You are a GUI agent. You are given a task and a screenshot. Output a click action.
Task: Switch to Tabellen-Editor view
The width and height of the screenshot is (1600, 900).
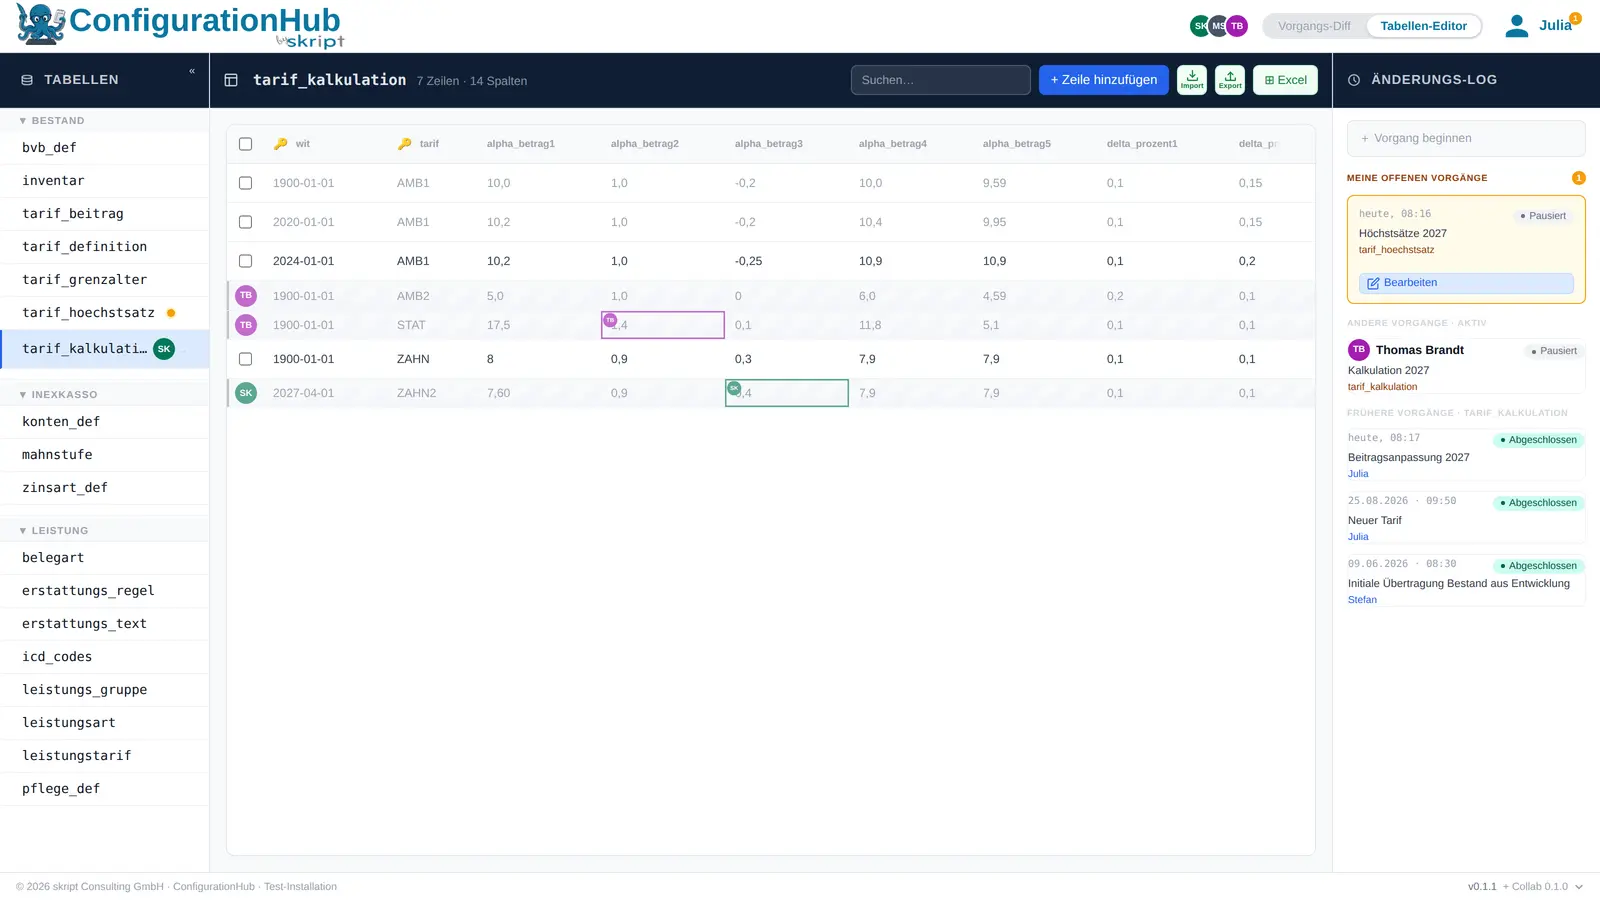[1423, 26]
